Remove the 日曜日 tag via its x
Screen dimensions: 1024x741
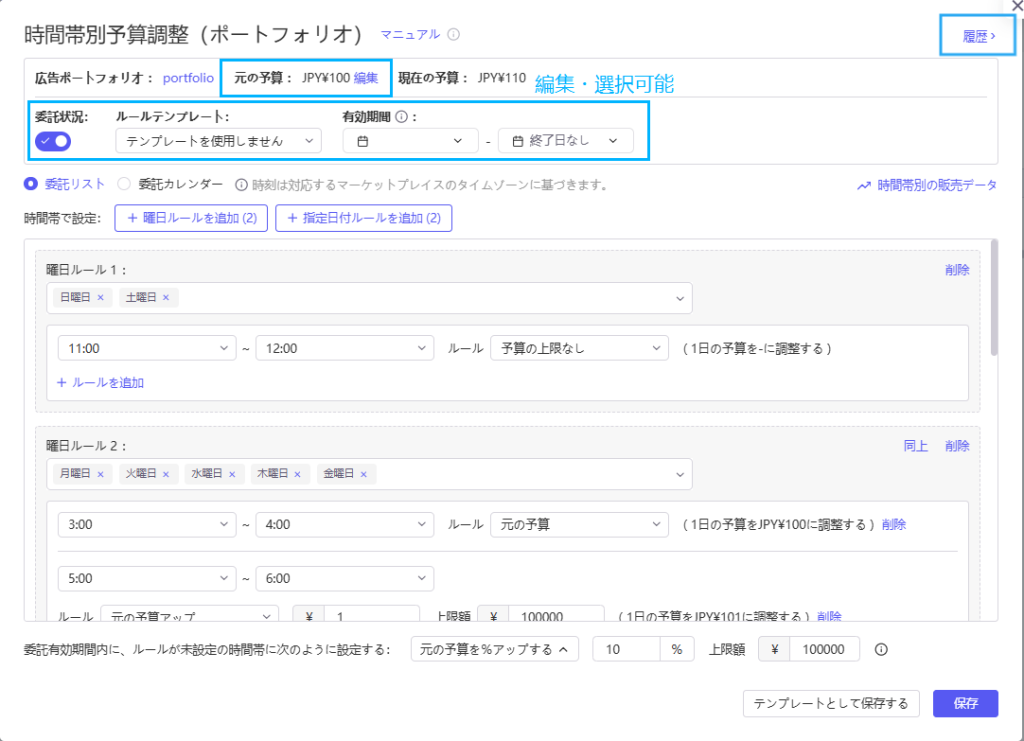point(101,298)
